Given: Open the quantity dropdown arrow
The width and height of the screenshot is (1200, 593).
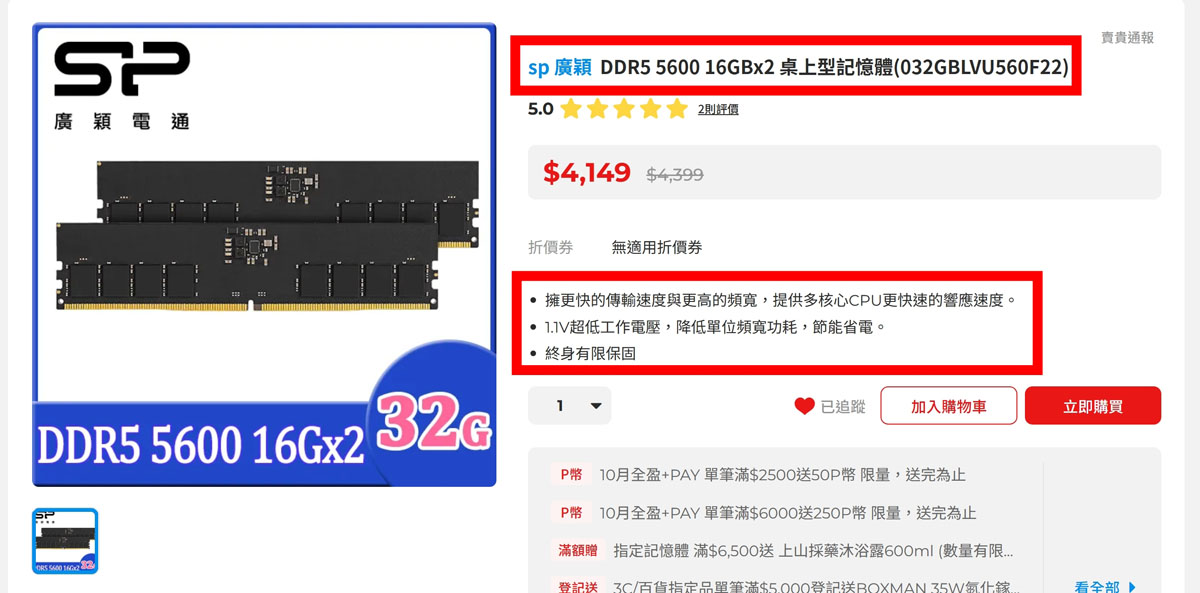Looking at the screenshot, I should 596,406.
